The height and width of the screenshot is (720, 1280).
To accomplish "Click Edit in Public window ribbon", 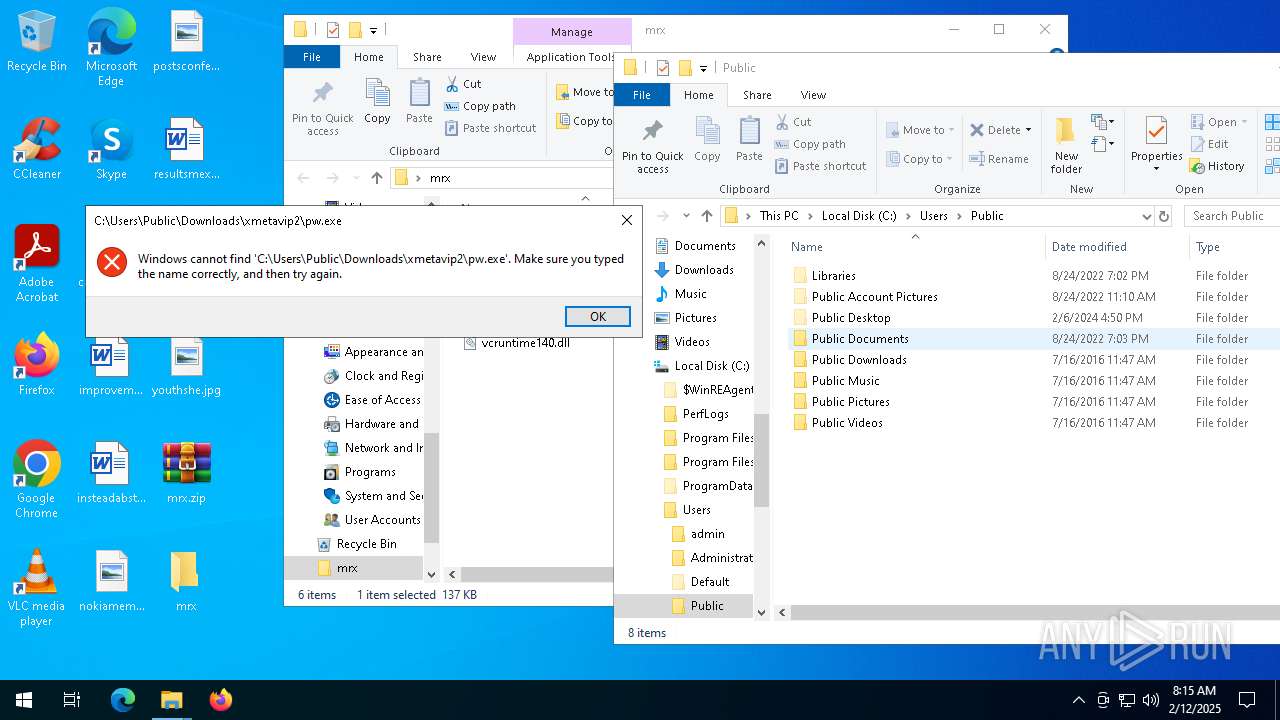I will 1209,144.
